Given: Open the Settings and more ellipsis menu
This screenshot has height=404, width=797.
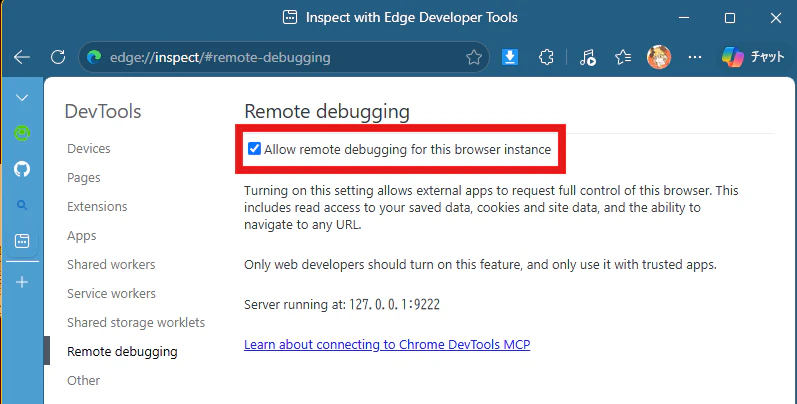Looking at the screenshot, I should coord(695,57).
